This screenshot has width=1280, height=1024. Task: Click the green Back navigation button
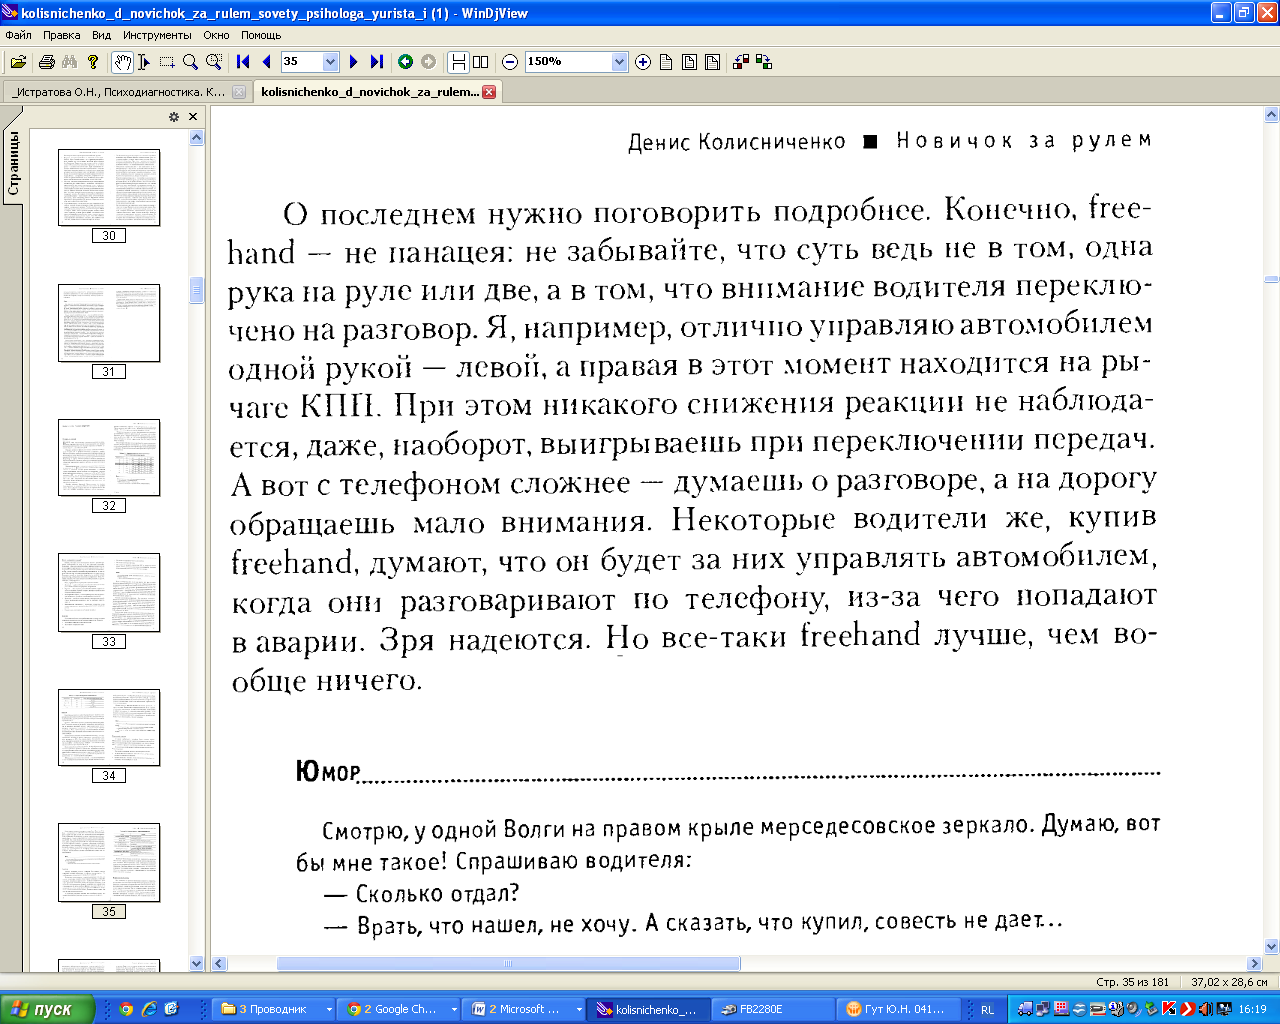click(405, 62)
